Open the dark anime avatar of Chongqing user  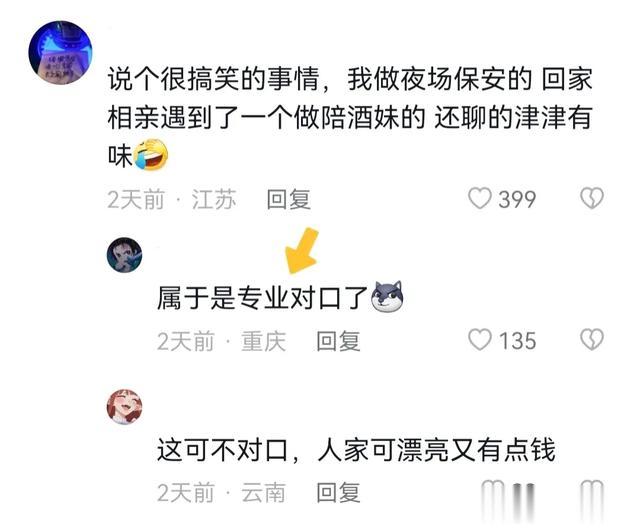coord(124,255)
